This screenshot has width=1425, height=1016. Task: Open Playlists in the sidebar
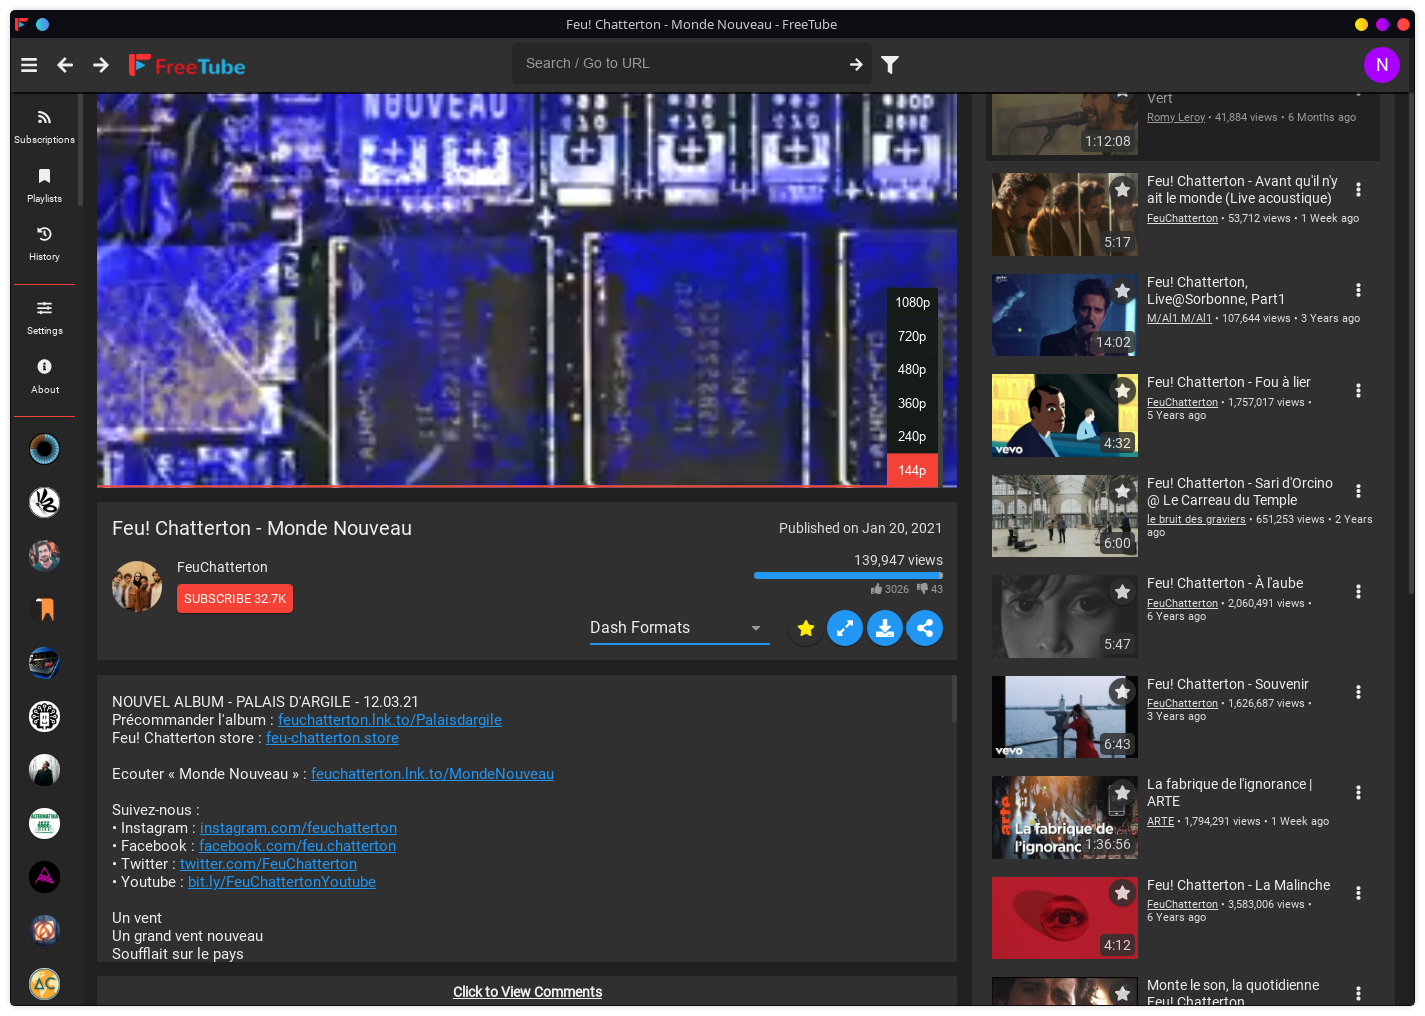(44, 185)
